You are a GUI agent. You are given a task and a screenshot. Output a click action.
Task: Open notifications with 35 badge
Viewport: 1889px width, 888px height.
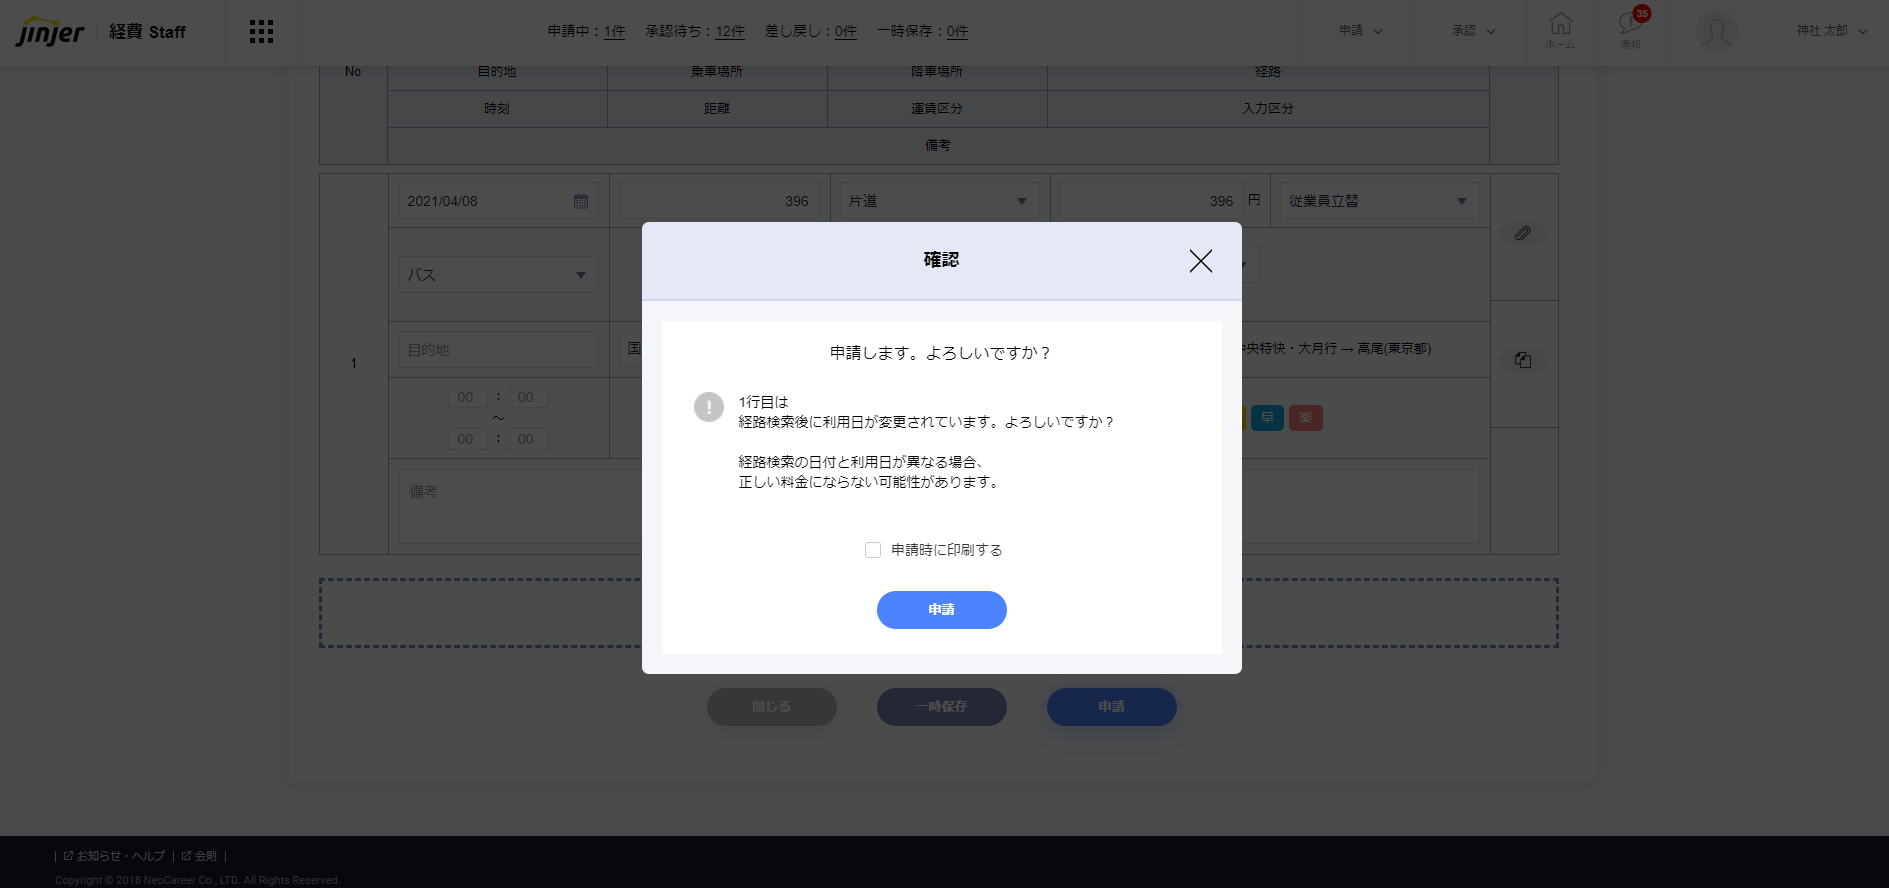pos(1630,29)
